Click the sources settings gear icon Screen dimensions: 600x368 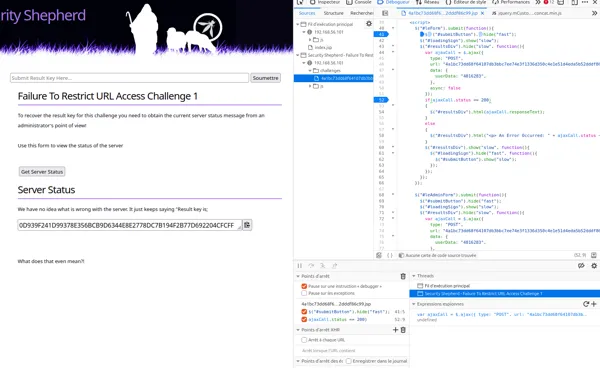tap(369, 24)
